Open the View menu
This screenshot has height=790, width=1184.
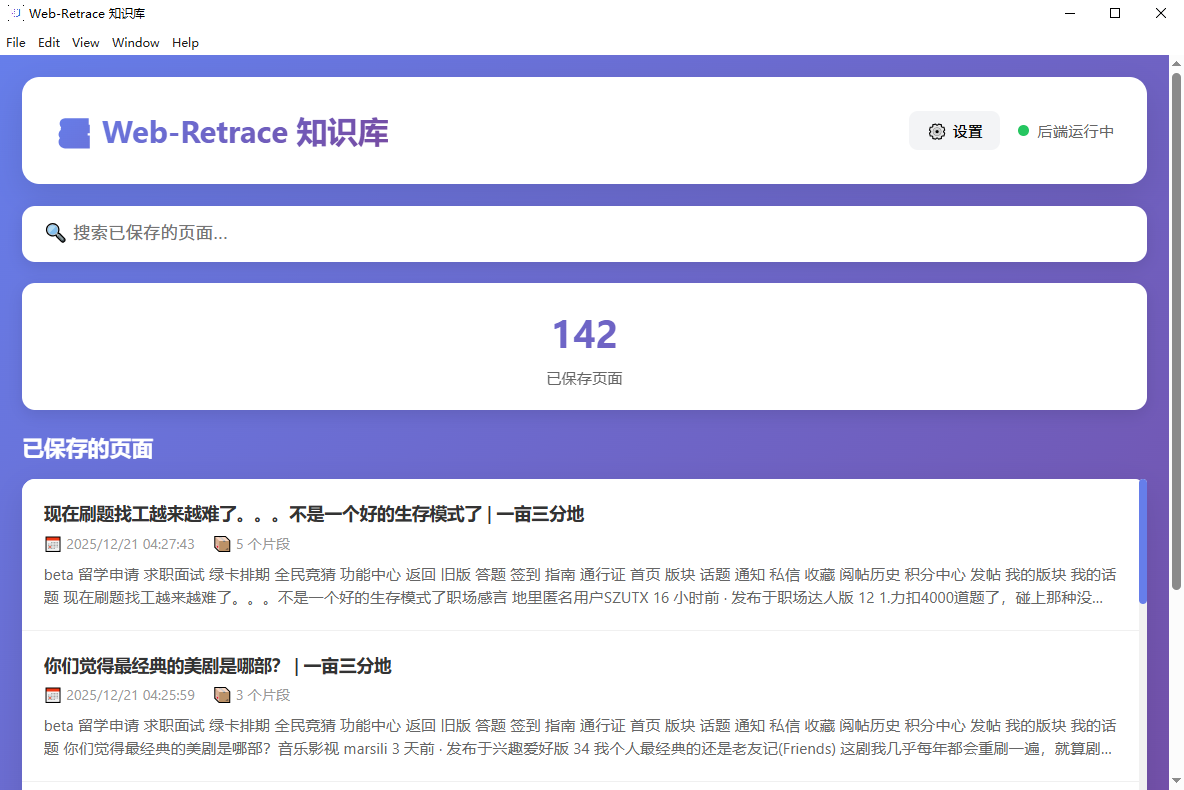[86, 43]
